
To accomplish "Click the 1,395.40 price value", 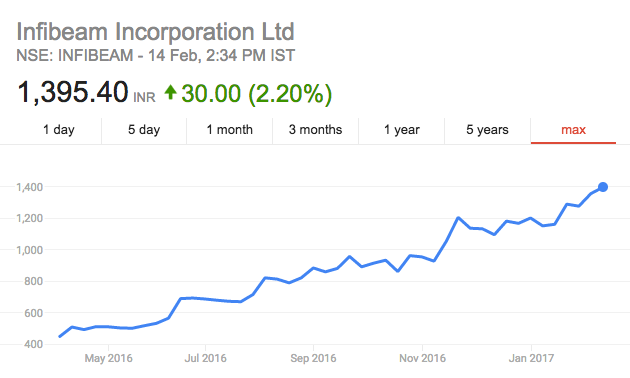I will tap(73, 92).
